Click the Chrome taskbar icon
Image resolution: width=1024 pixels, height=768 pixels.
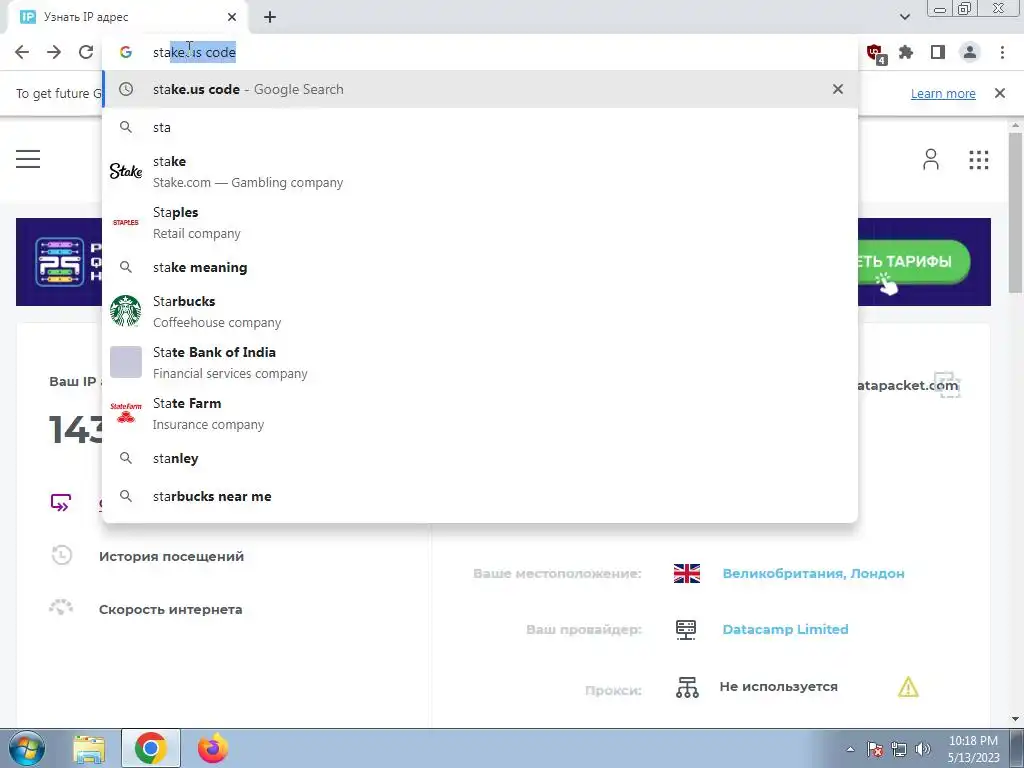[x=151, y=748]
